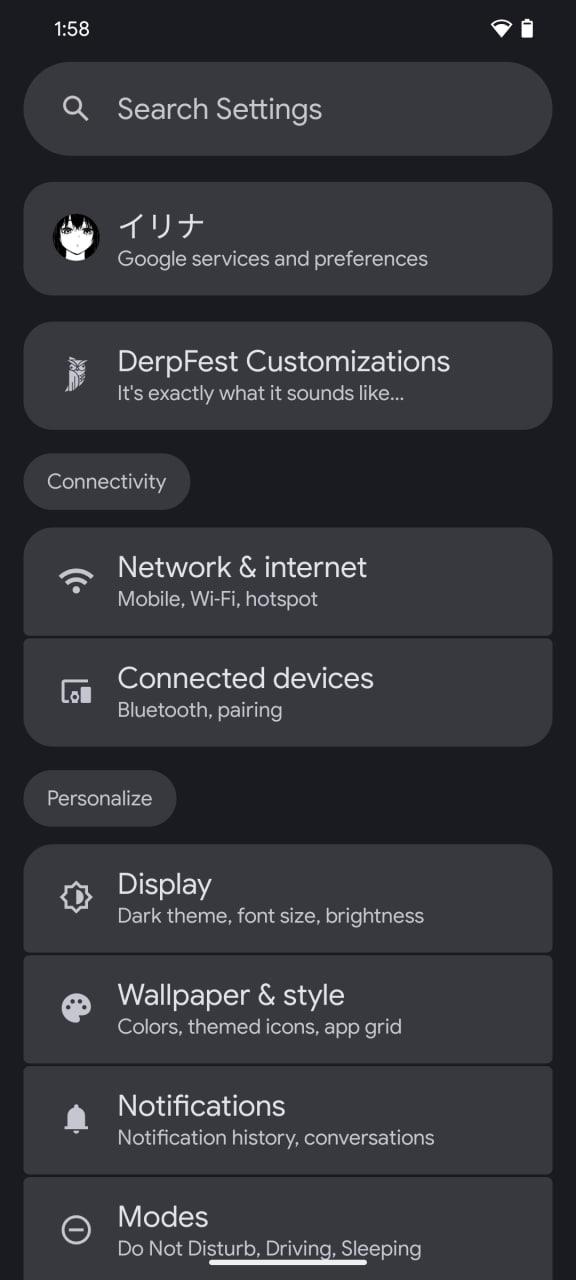The height and width of the screenshot is (1280, 576).
Task: Tap the Notifications bell icon
Action: pyautogui.click(x=76, y=1119)
